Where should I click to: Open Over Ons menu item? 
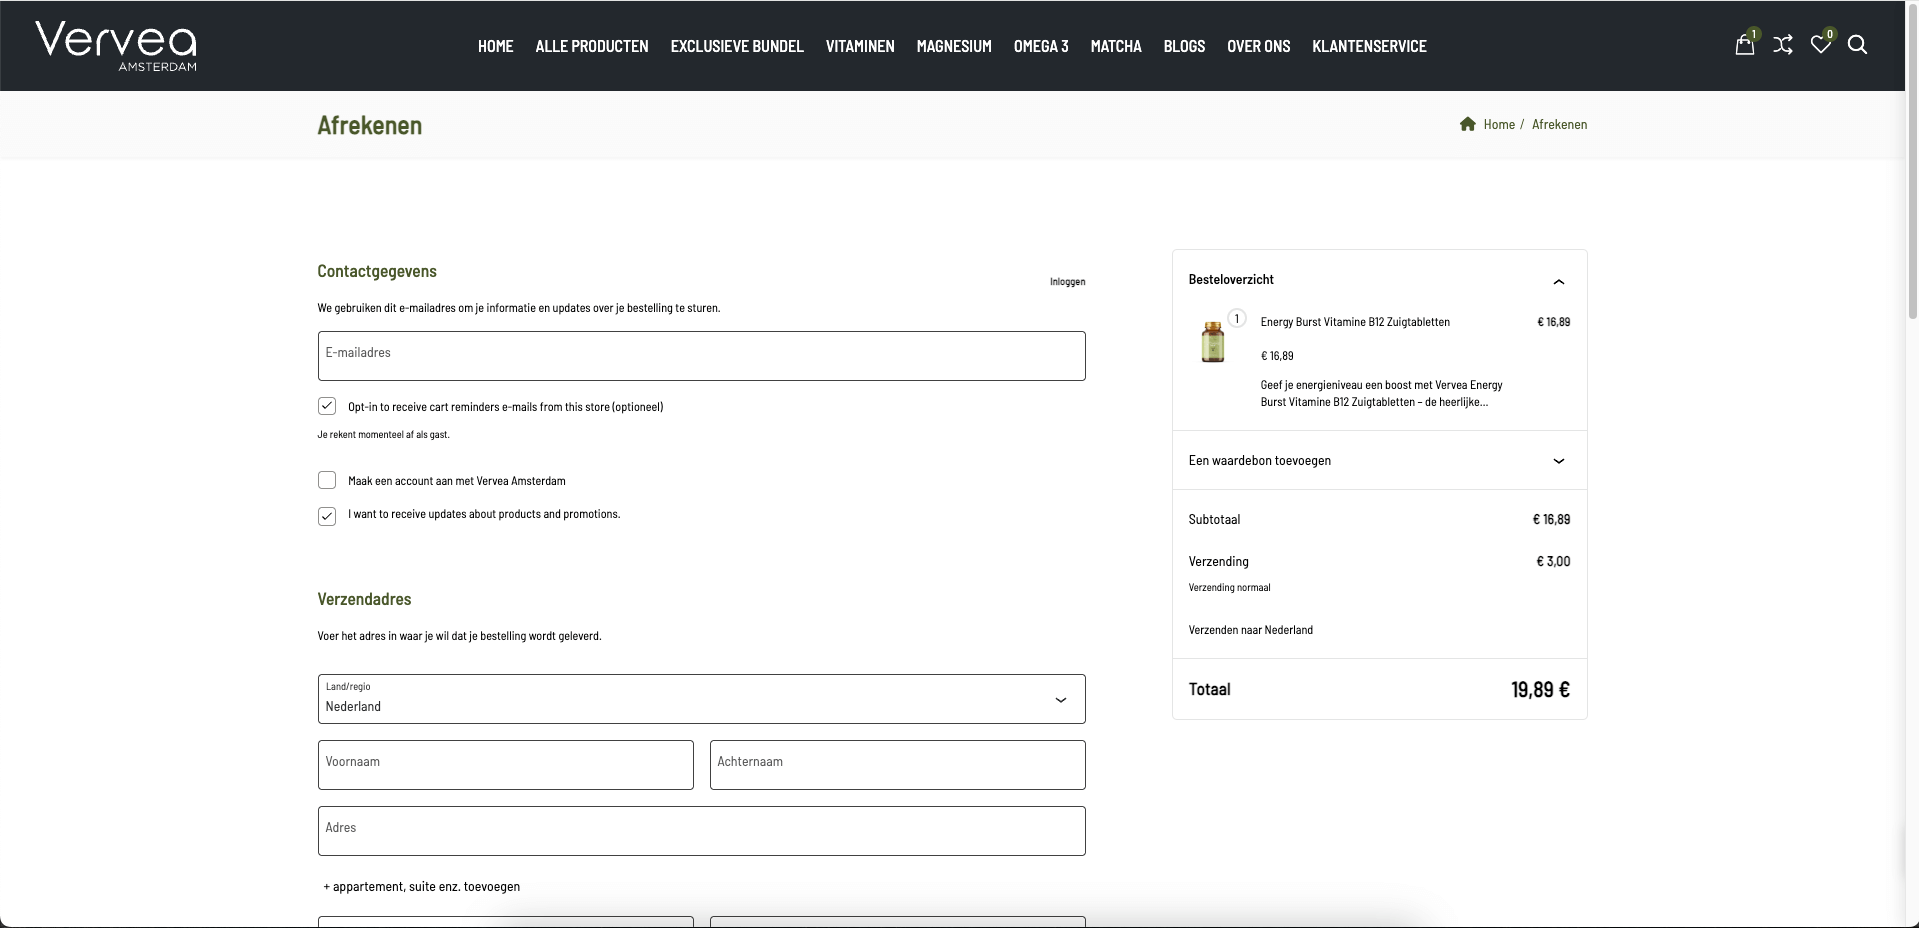(1258, 46)
